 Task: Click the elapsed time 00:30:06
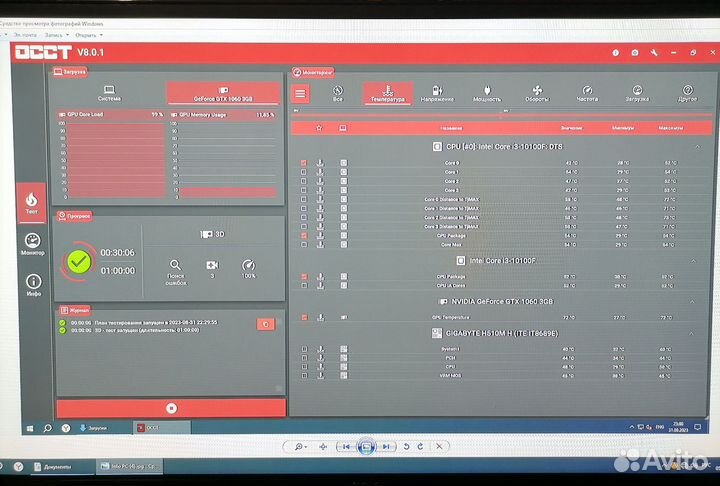[118, 253]
